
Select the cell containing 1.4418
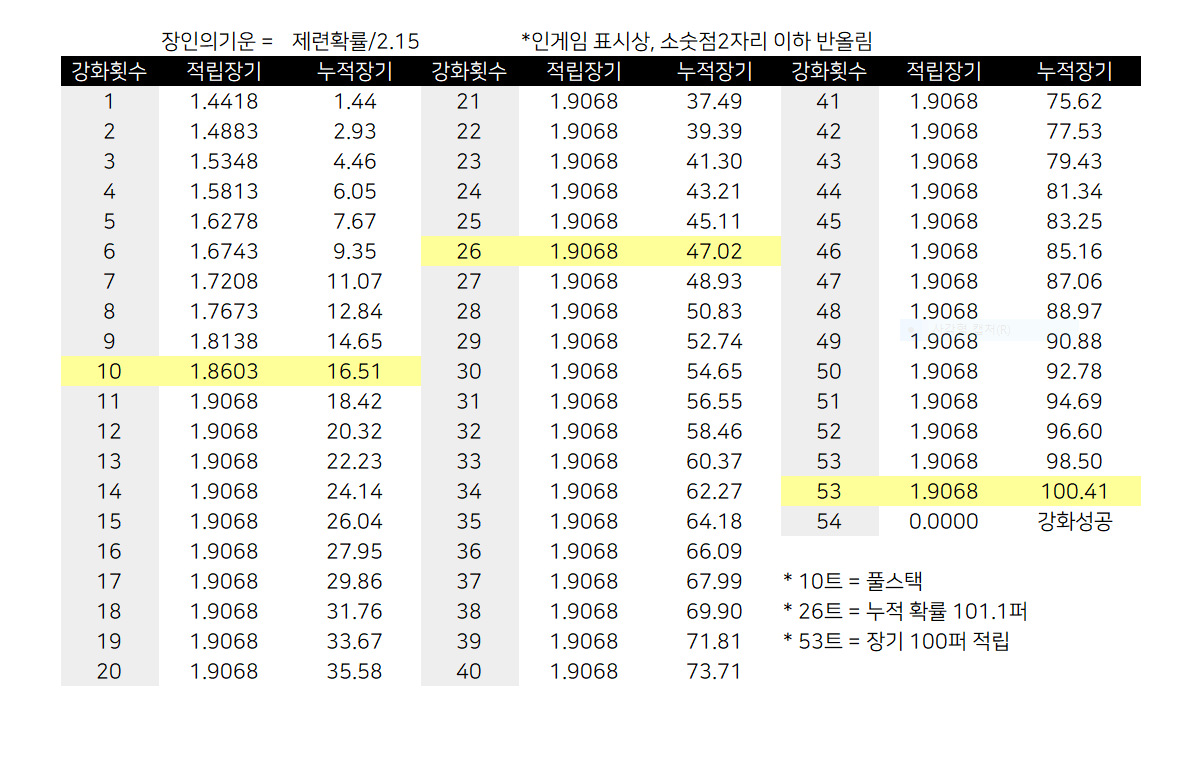tap(224, 101)
